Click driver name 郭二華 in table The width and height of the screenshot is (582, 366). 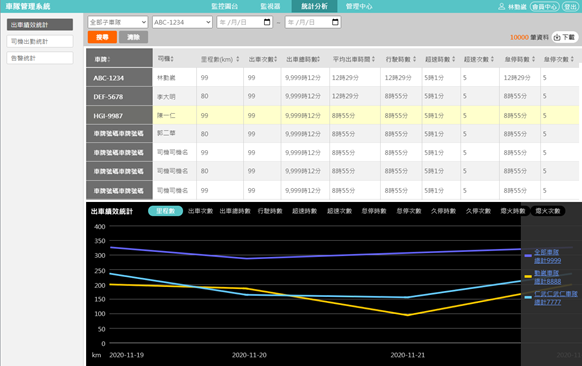[166, 133]
